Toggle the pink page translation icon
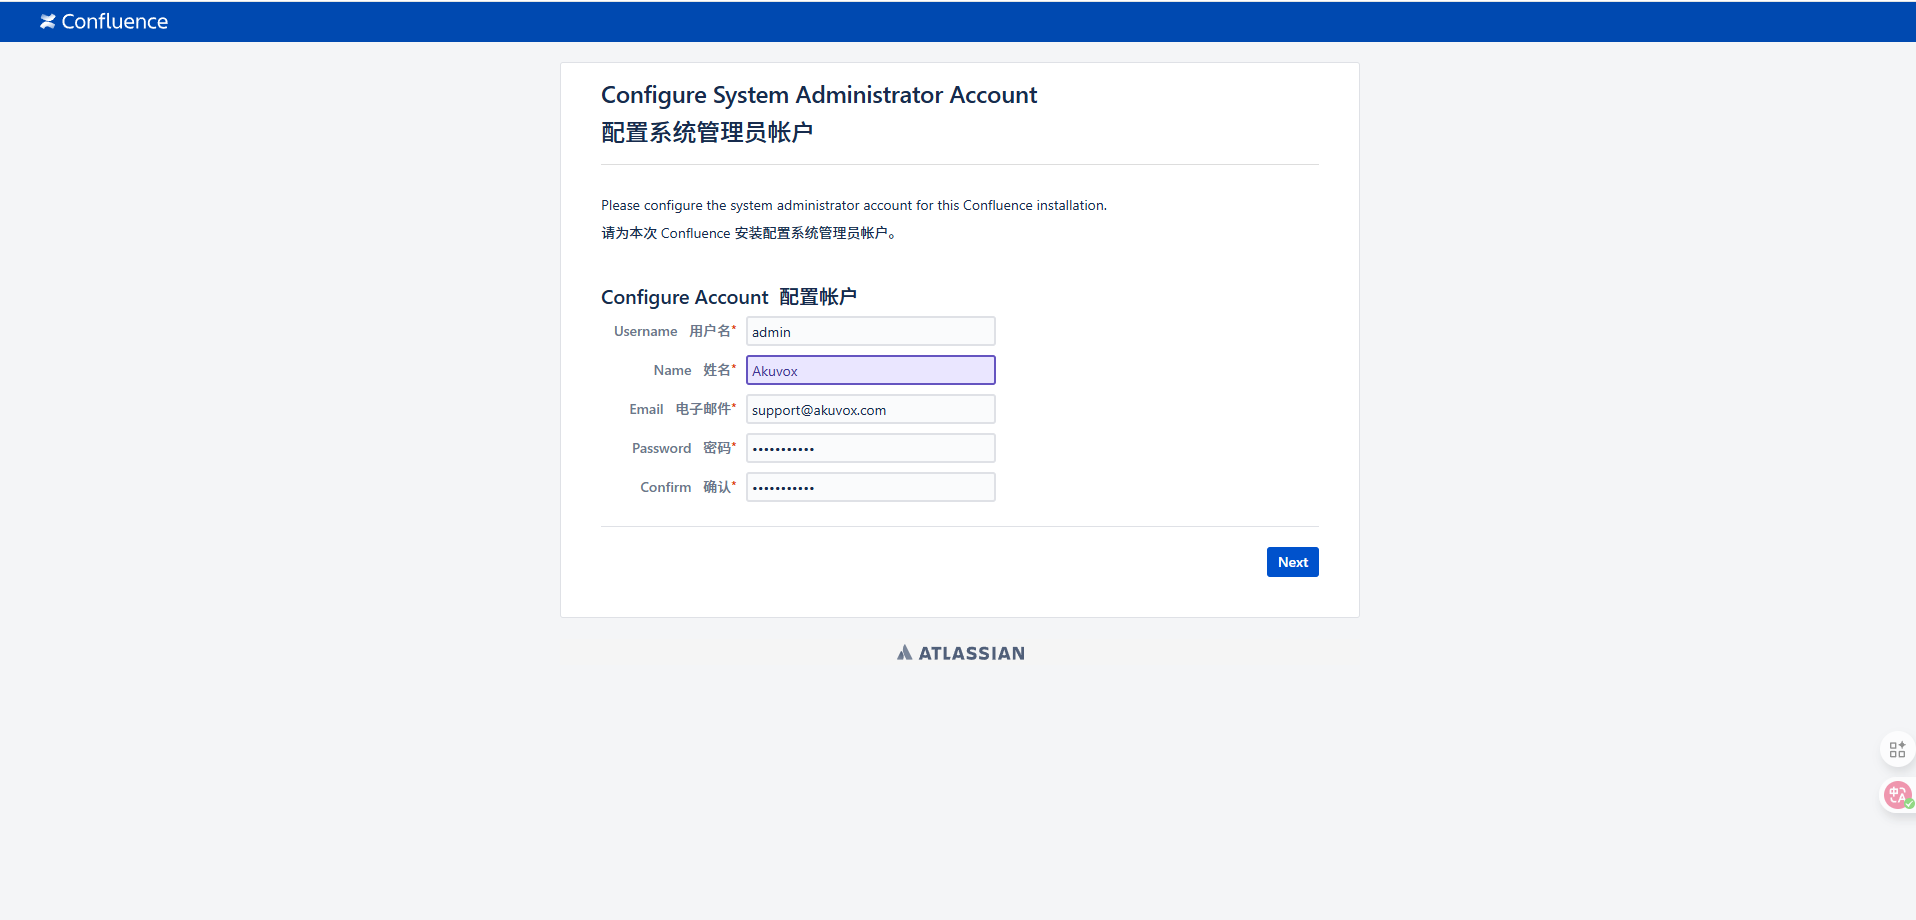 [1897, 795]
